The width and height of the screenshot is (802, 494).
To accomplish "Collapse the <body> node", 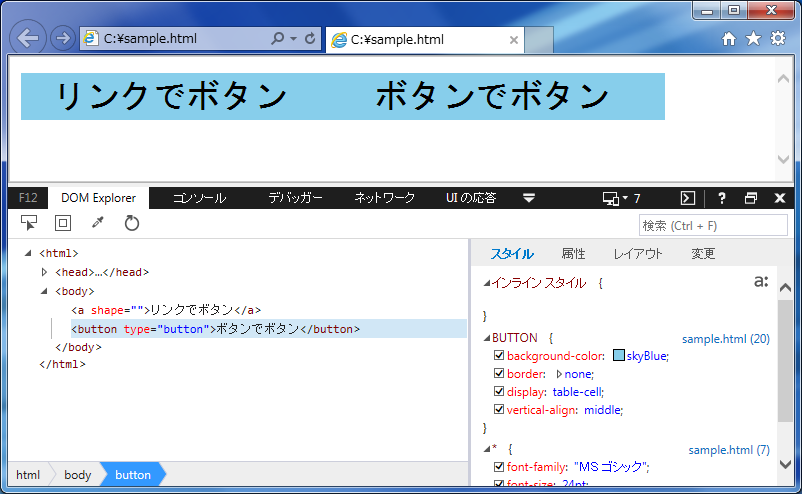I will click(x=44, y=291).
